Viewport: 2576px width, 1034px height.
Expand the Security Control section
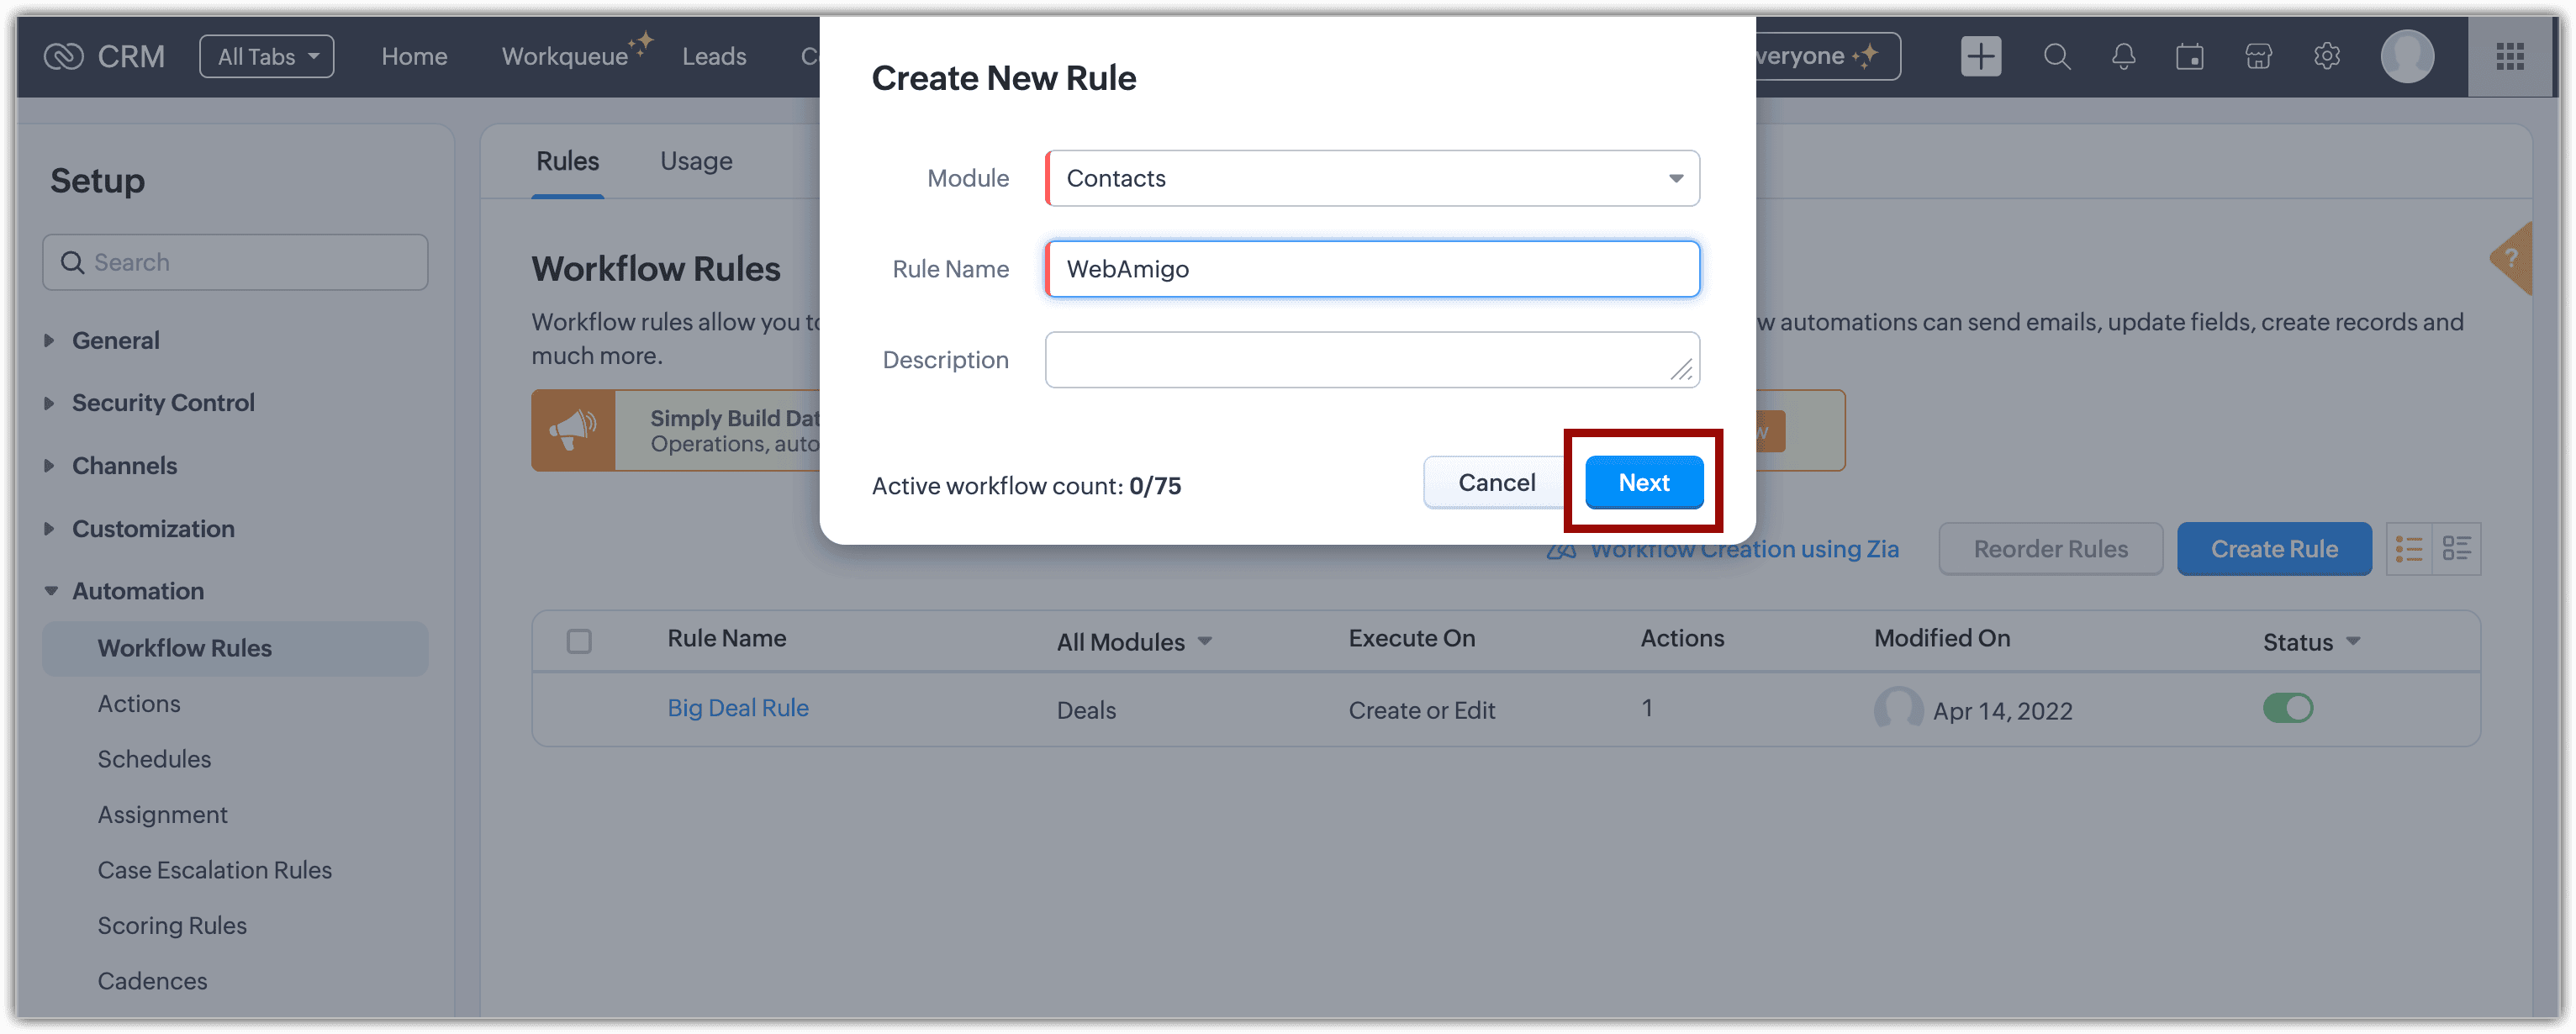coord(163,402)
